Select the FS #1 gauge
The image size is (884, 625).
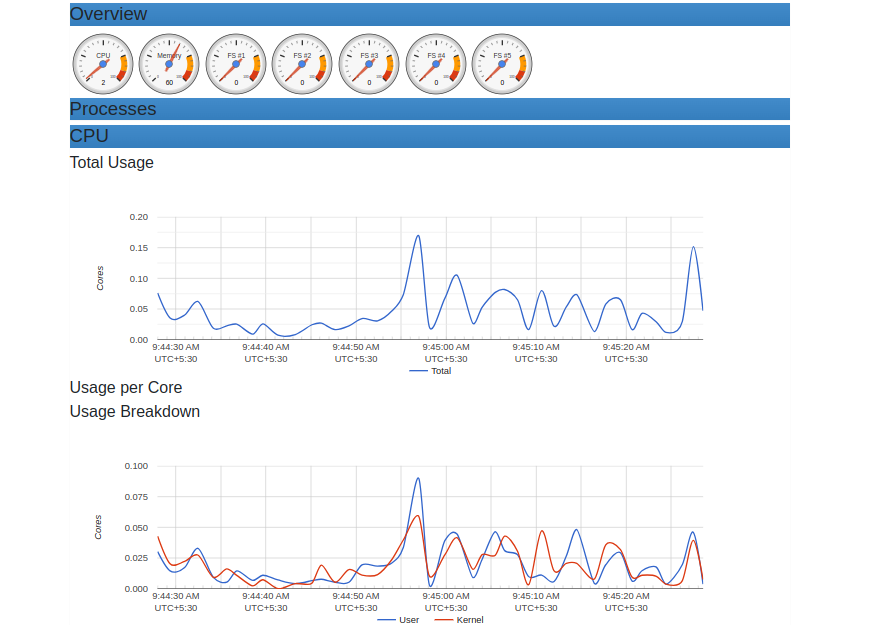236,63
